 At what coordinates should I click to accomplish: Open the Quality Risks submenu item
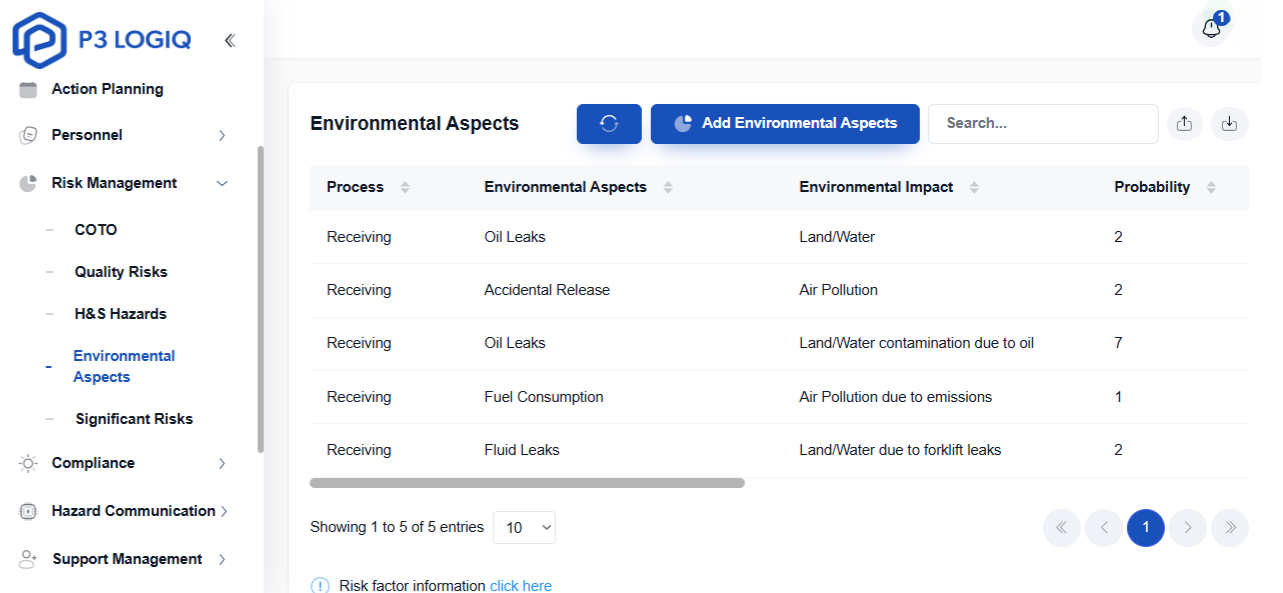(x=121, y=272)
